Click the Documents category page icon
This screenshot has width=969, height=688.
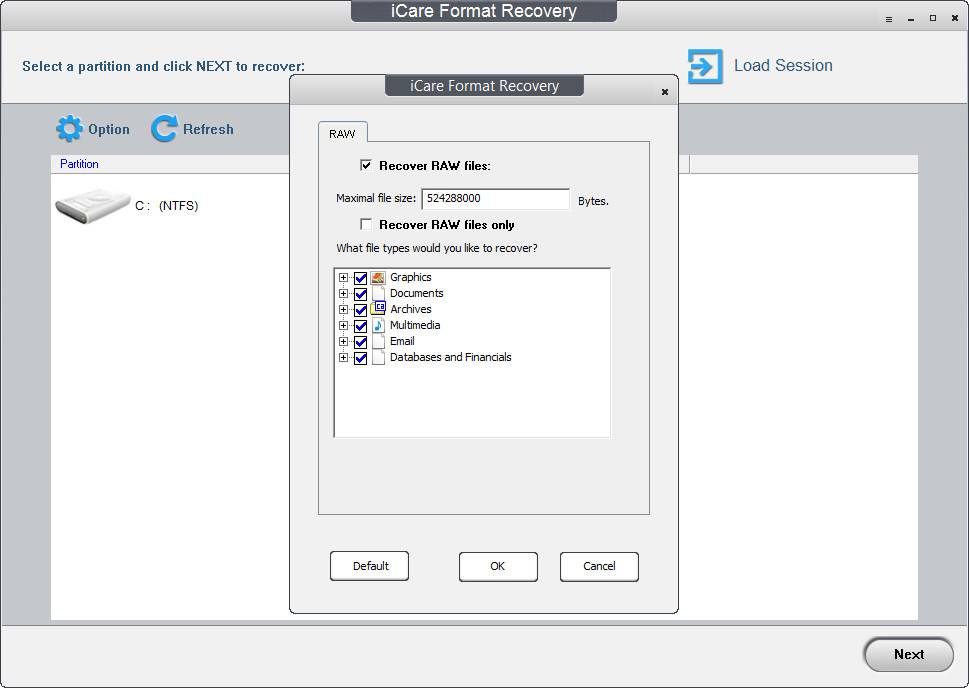(x=378, y=294)
